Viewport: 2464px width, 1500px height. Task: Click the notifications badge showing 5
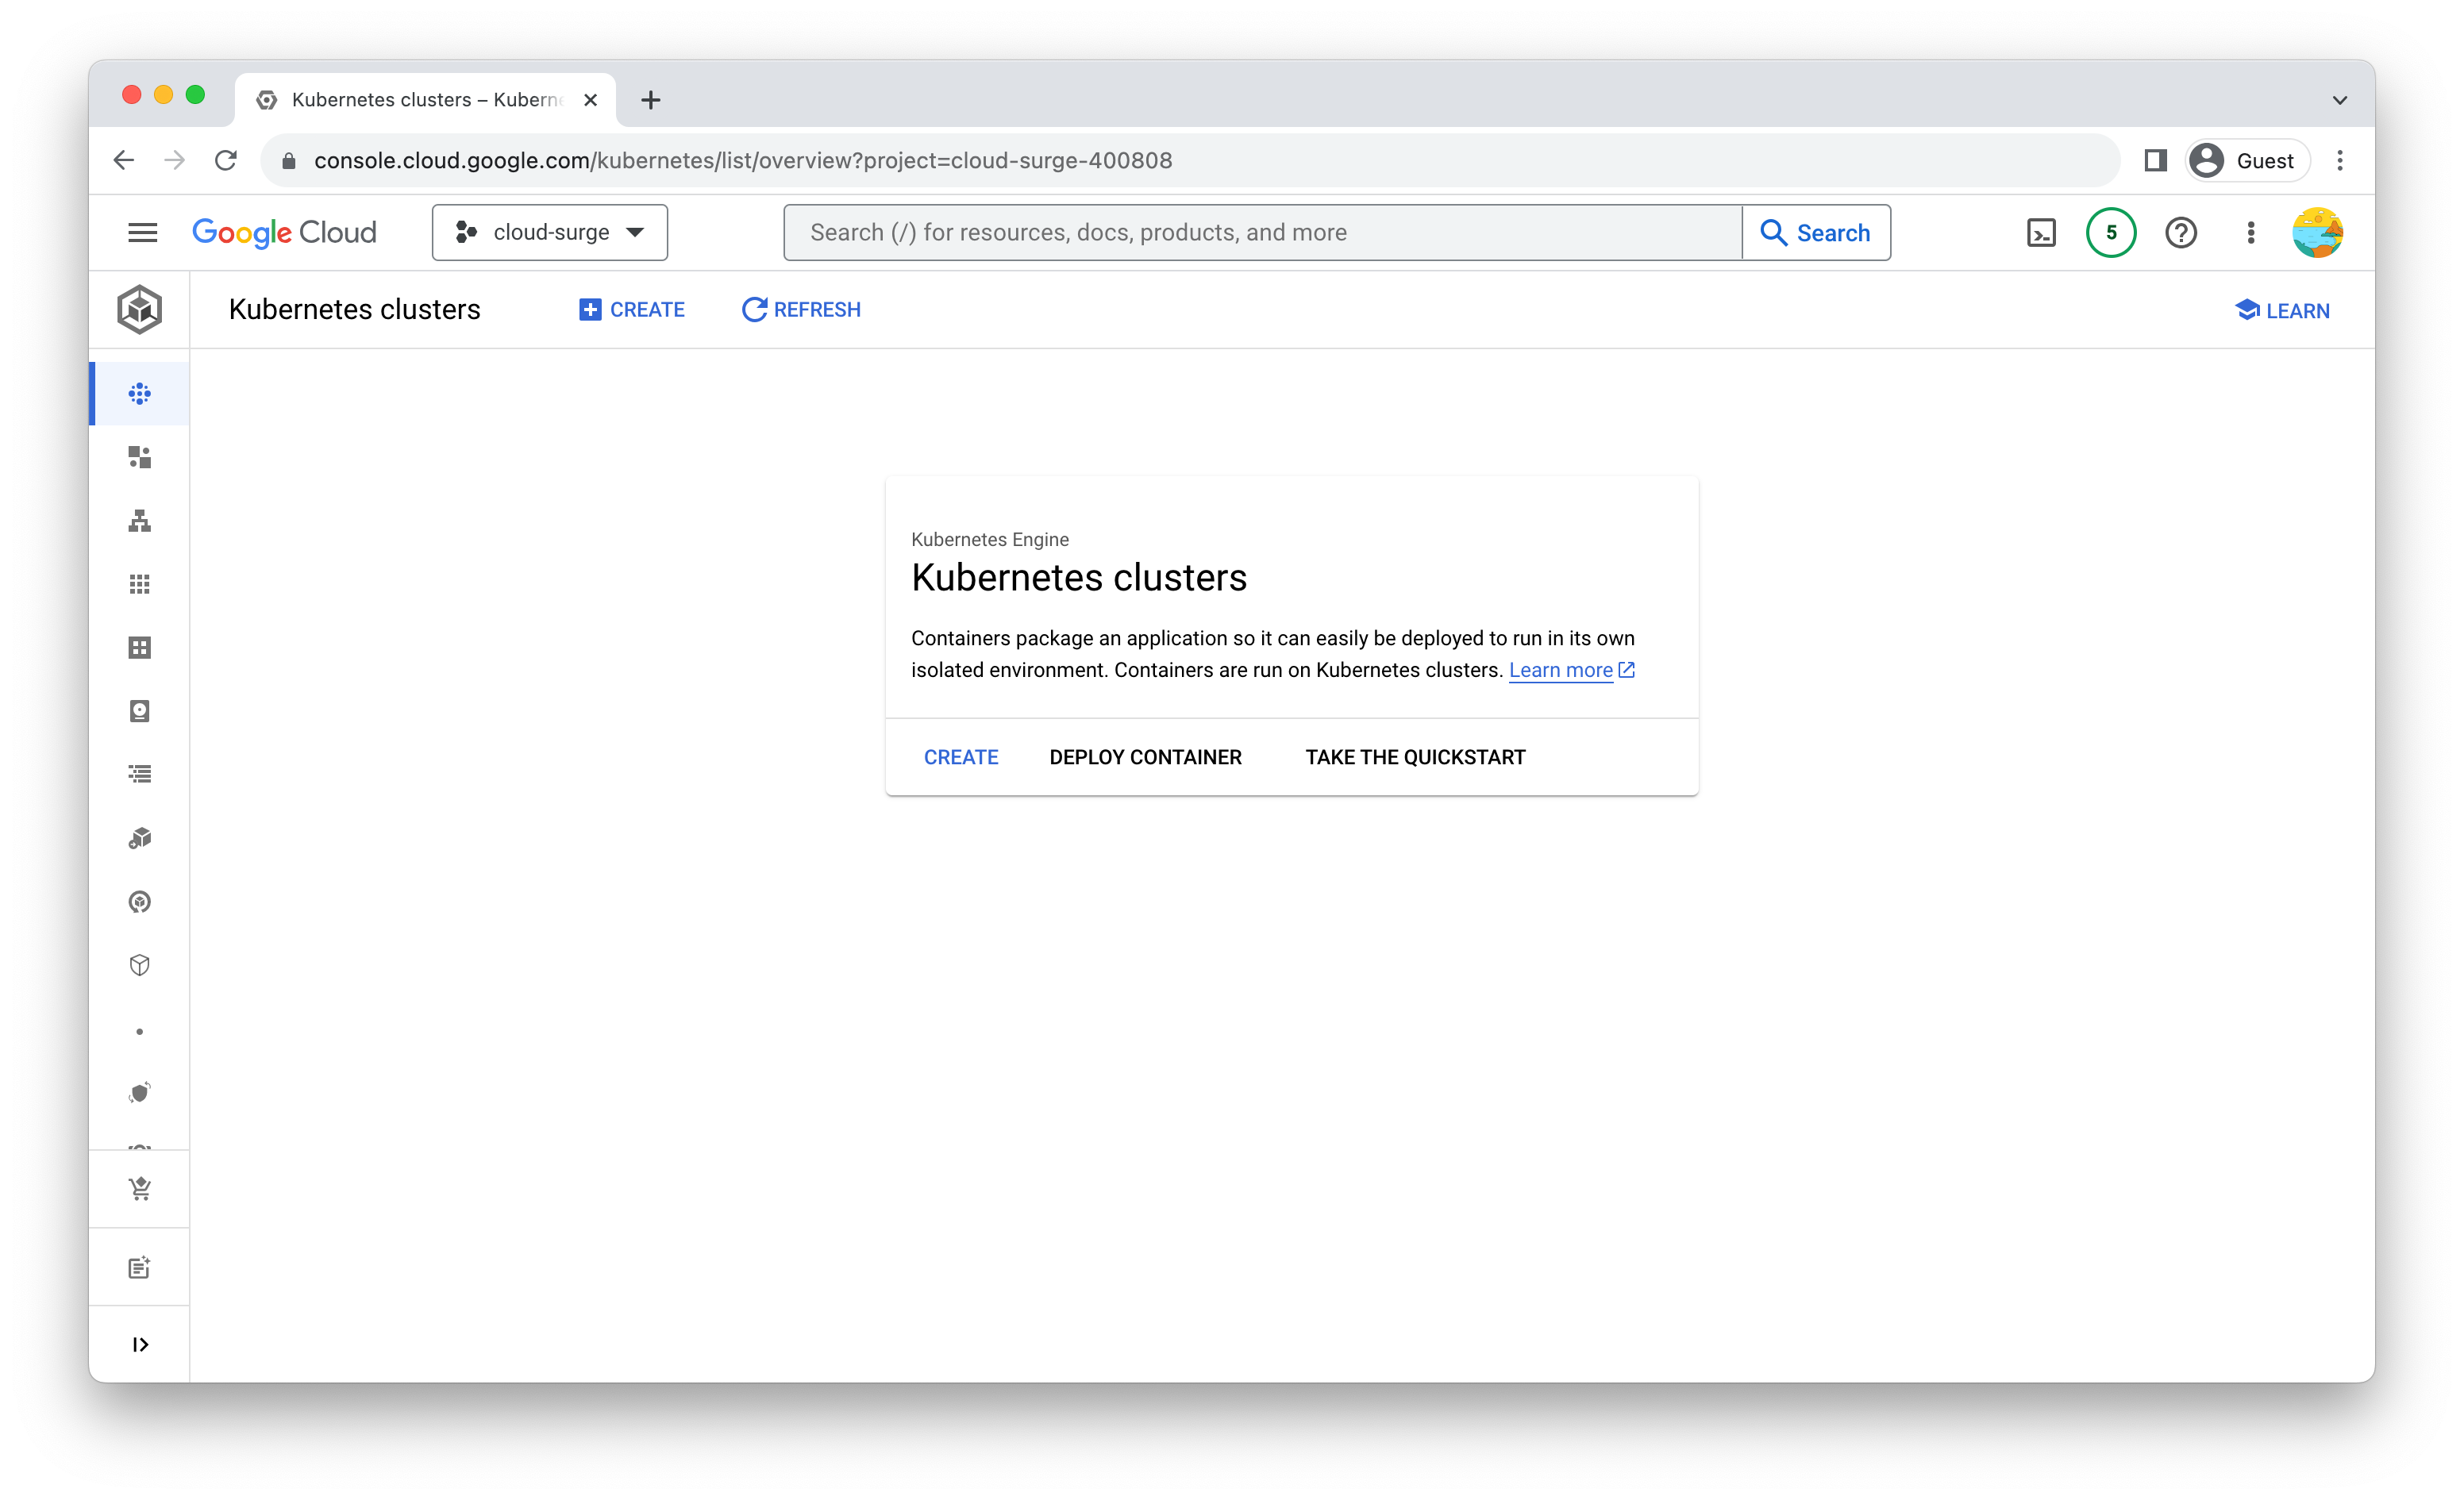tap(2110, 231)
